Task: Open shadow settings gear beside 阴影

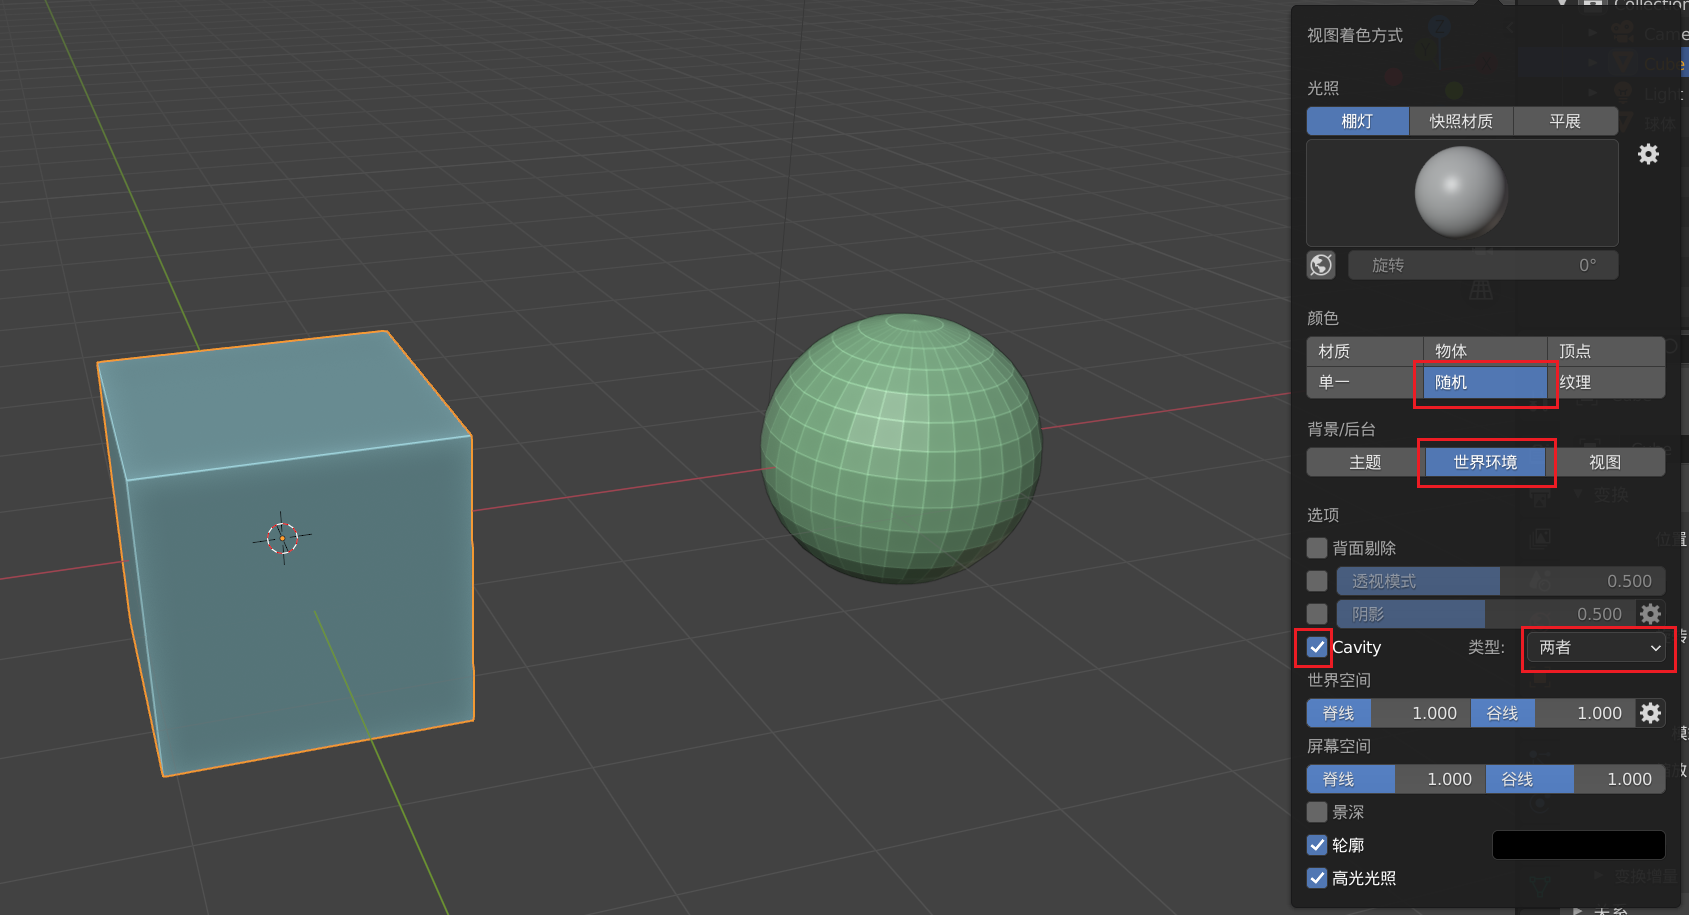Action: click(x=1650, y=614)
